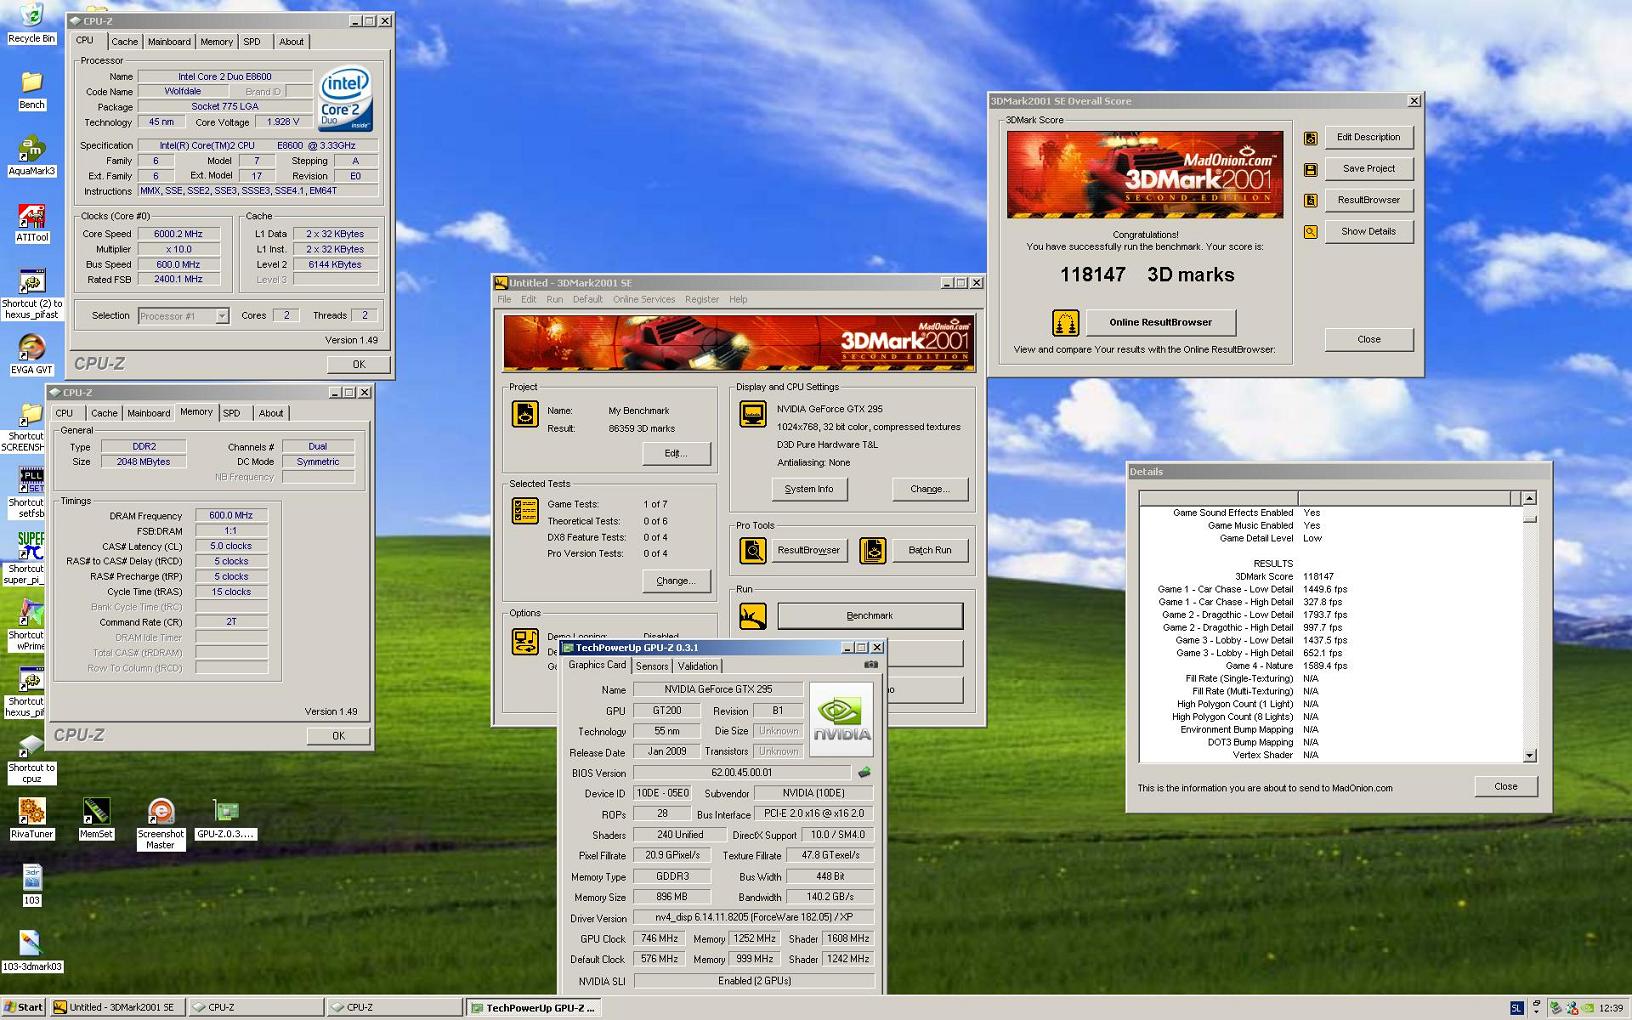Click the GPU Clock 746 MHz field
Image resolution: width=1632 pixels, height=1020 pixels.
[x=660, y=938]
